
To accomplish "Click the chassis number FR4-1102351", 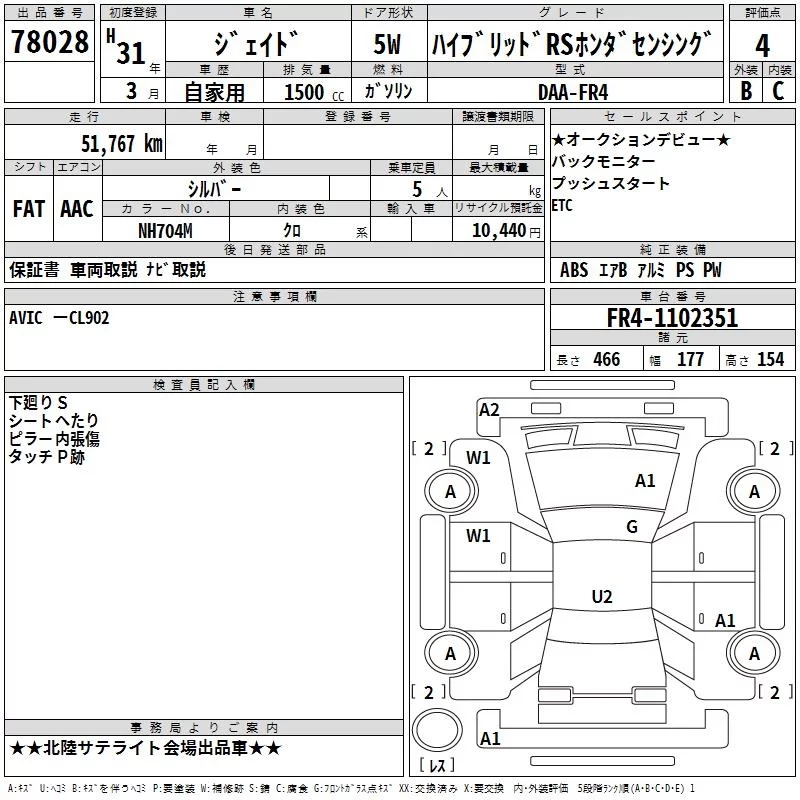I will [672, 318].
